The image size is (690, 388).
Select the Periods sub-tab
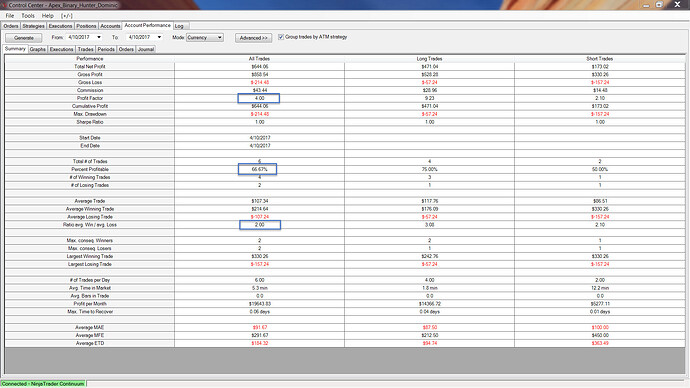106,49
